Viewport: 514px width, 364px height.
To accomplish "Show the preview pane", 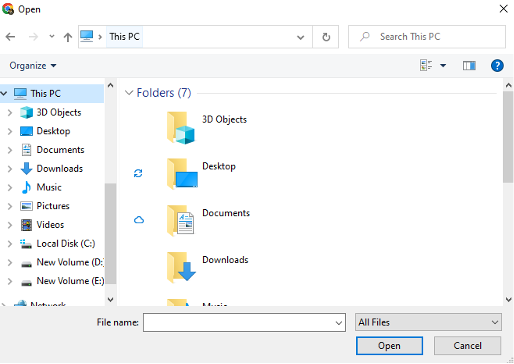I will pos(469,65).
